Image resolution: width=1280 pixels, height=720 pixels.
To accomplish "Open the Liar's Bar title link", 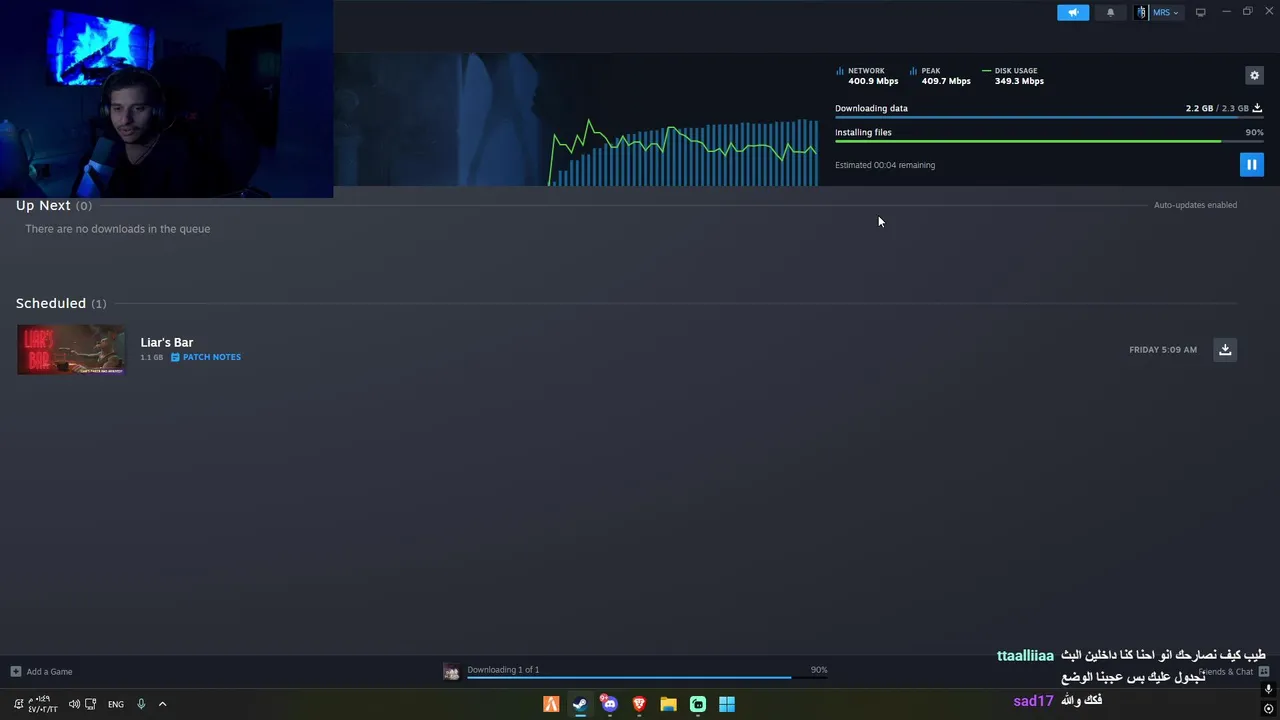I will pyautogui.click(x=166, y=342).
